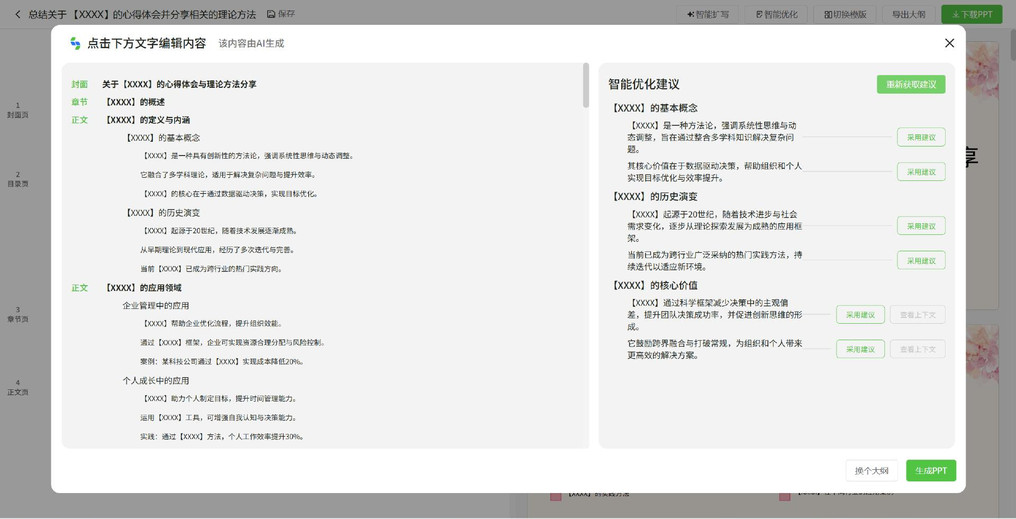Adopt the first 基本概念 suggestion
Viewport: 1016px width, 519px height.
coord(920,137)
